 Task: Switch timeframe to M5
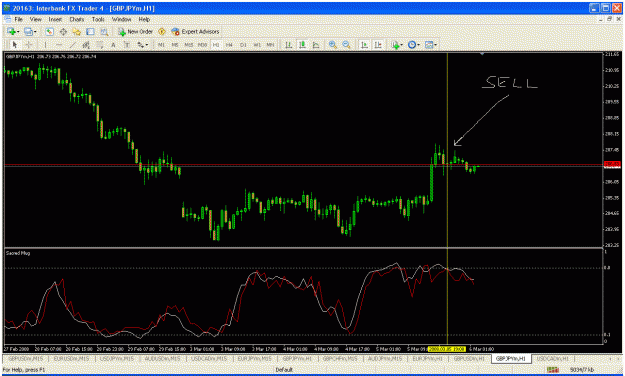pos(175,45)
